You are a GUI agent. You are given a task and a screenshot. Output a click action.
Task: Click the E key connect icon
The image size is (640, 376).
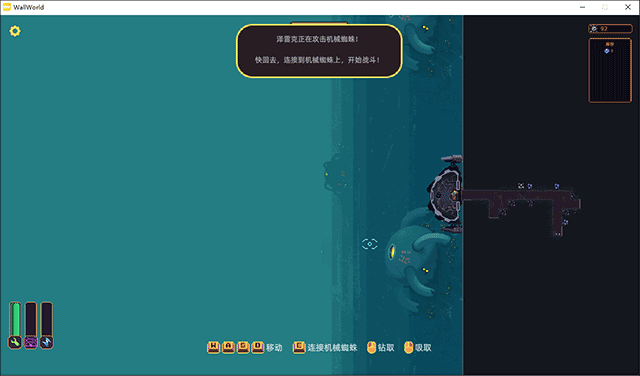click(x=299, y=347)
